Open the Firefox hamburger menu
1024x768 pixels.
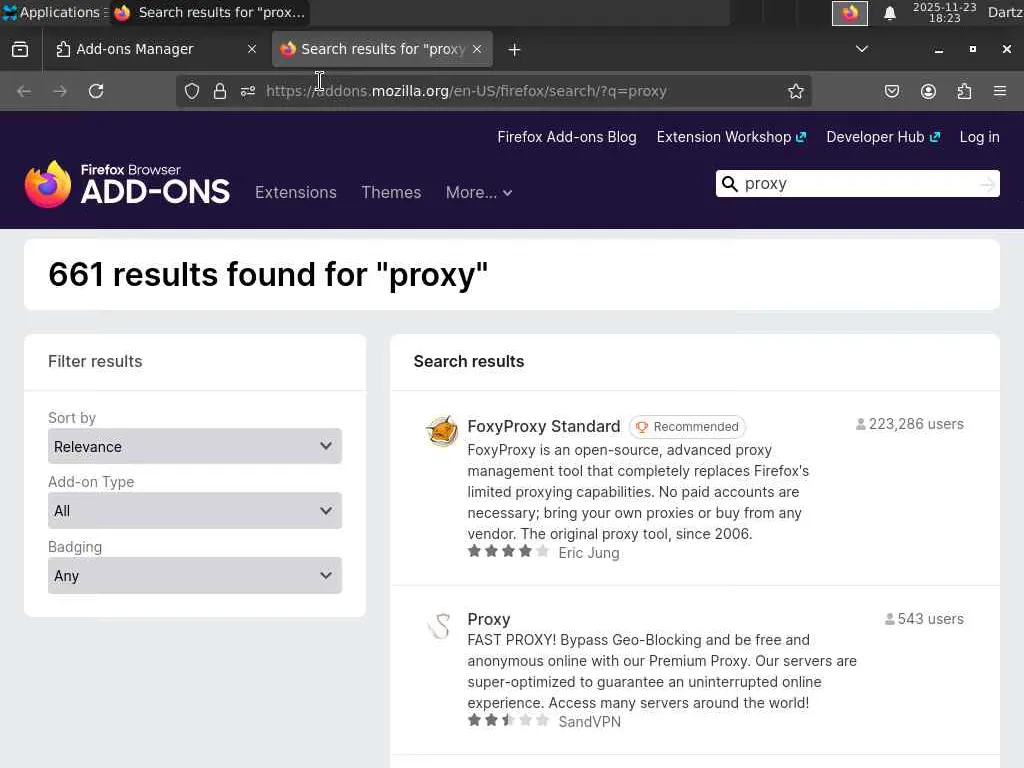tap(1000, 91)
